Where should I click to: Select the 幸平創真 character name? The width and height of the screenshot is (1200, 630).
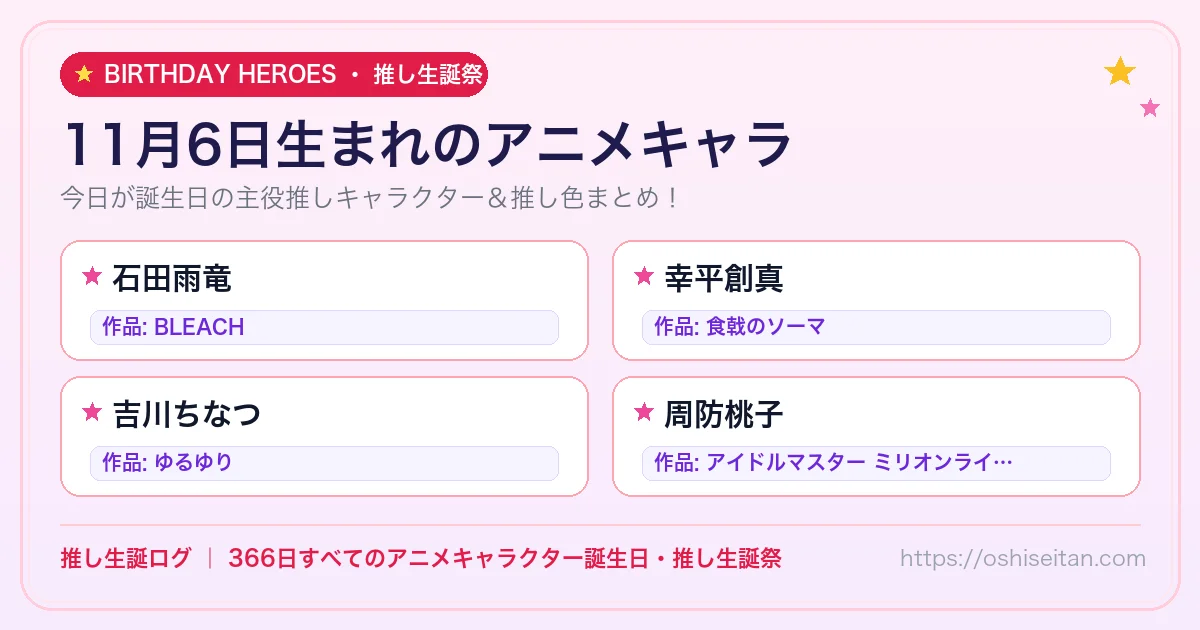coord(724,278)
